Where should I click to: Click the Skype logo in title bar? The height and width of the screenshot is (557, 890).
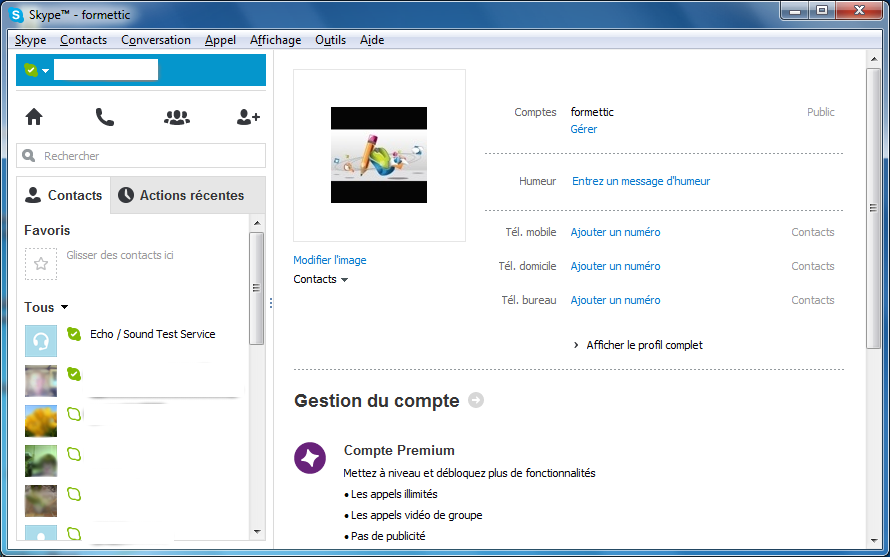(16, 15)
